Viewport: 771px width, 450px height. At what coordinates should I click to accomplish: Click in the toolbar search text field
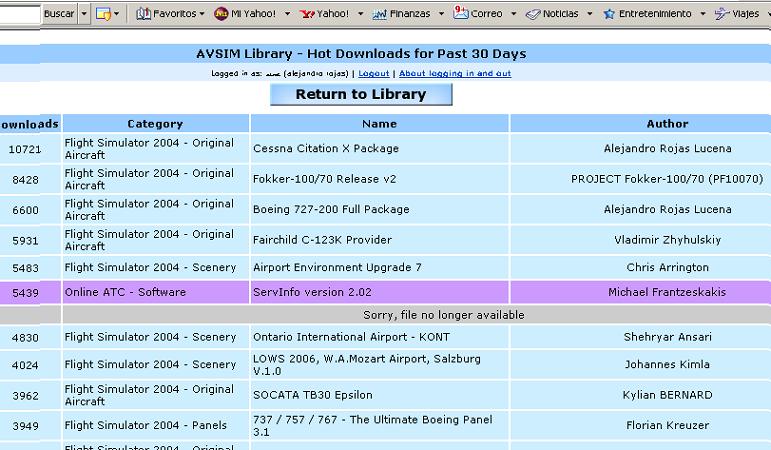click(x=20, y=14)
